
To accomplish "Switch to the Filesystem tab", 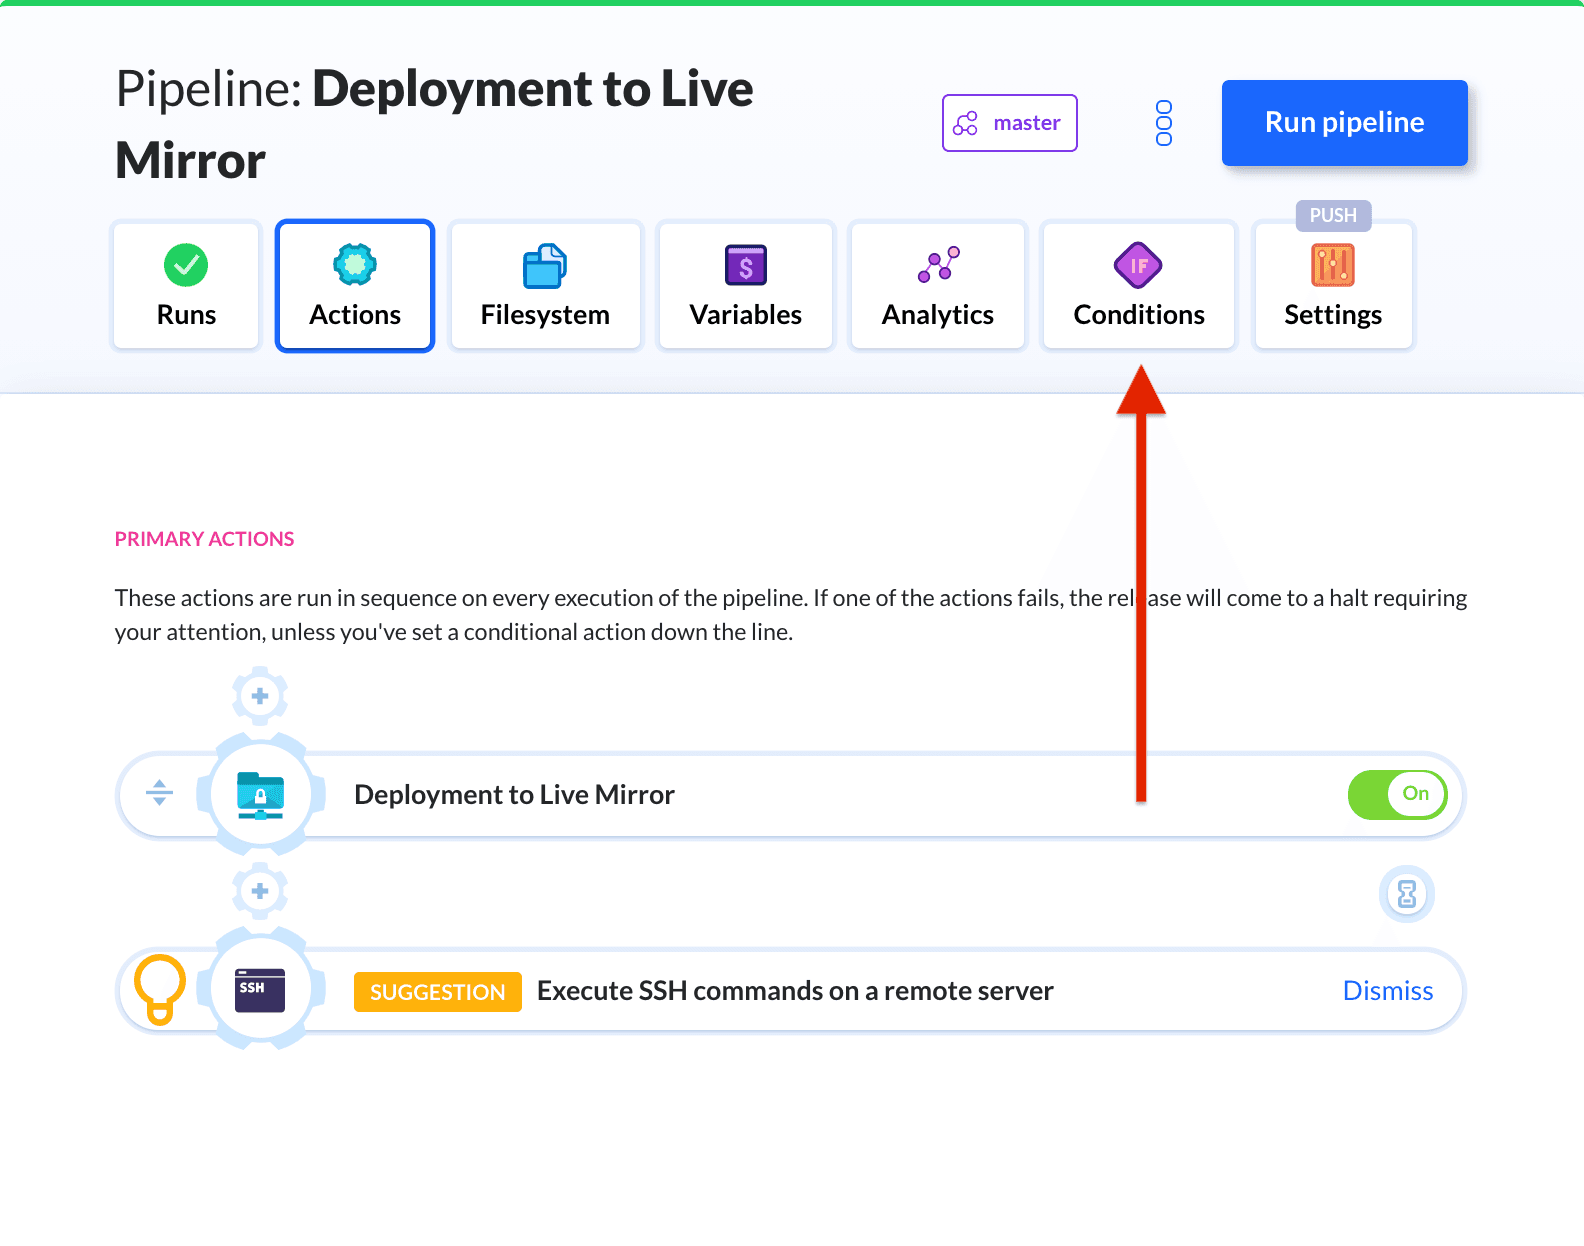I will (545, 286).
